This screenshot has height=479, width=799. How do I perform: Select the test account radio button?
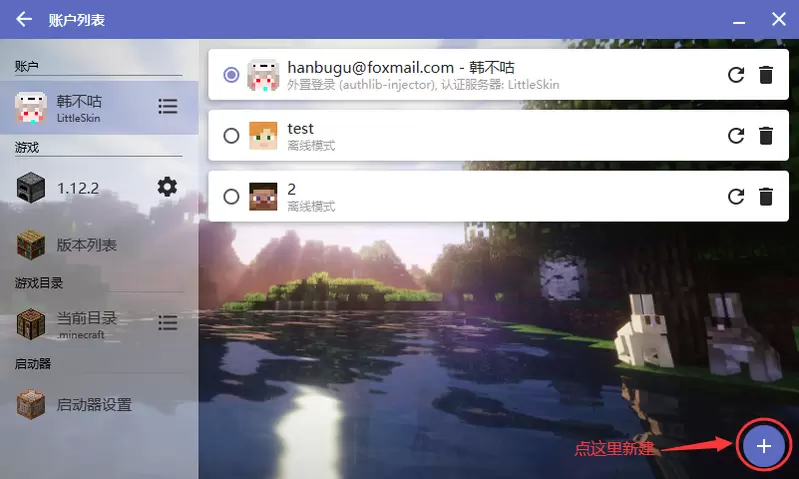[x=231, y=136]
